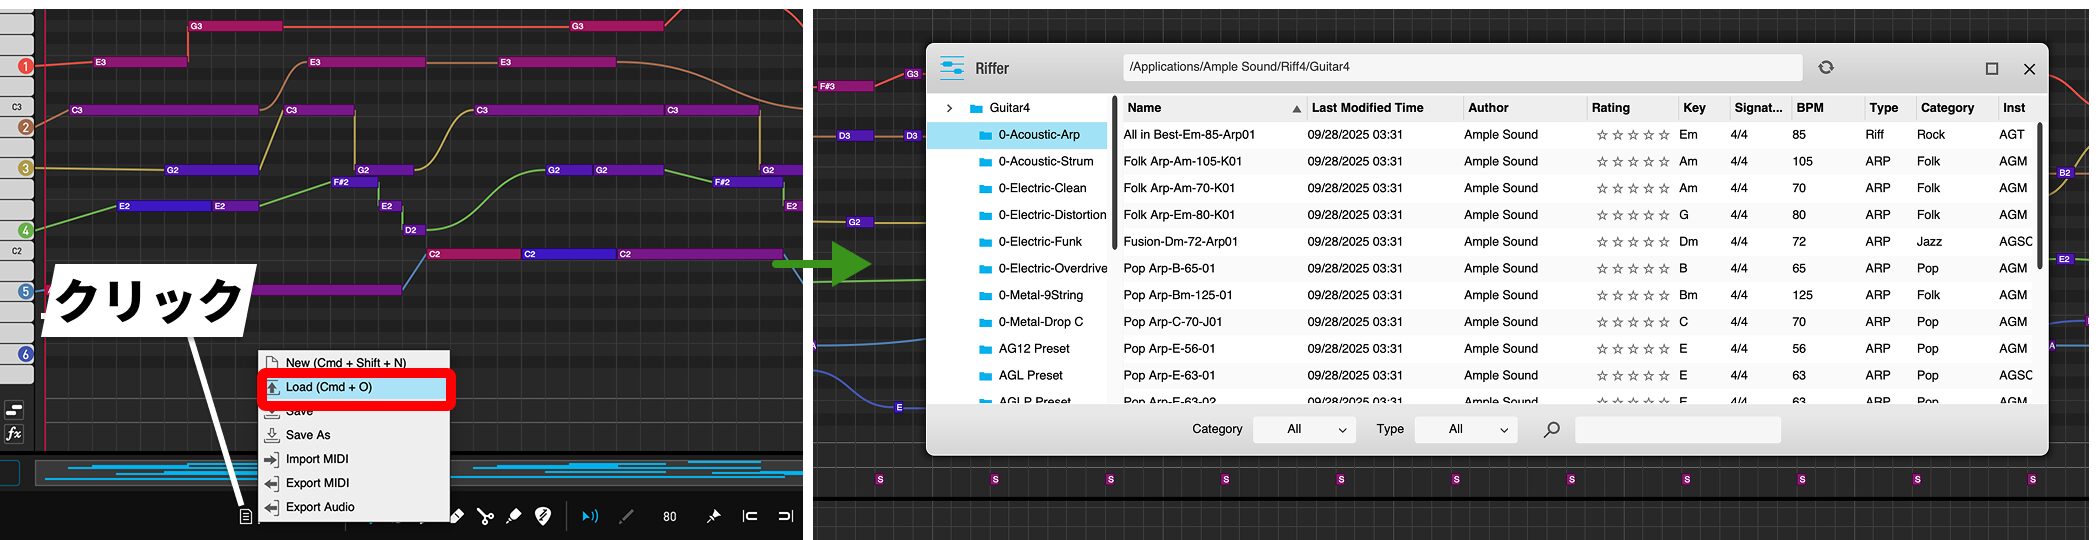
Task: Rate Folk Arp-Em-80-K01 with stars
Action: tap(1633, 216)
